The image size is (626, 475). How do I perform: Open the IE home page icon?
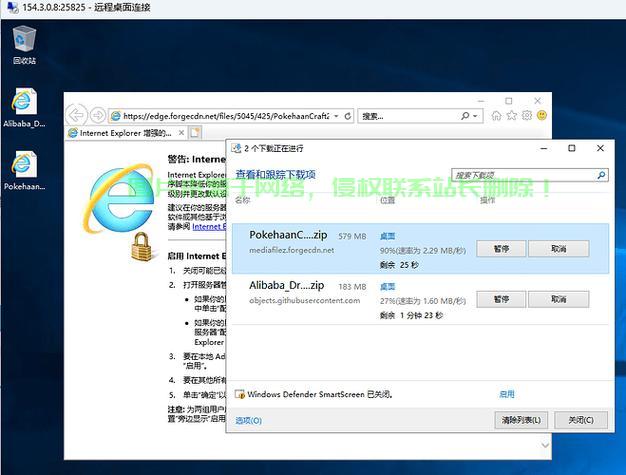point(496,115)
